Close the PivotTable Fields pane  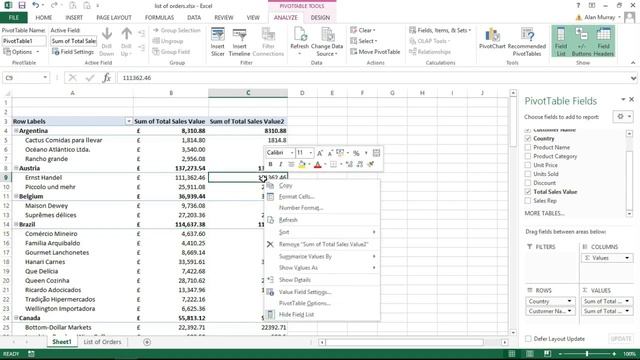(631, 99)
